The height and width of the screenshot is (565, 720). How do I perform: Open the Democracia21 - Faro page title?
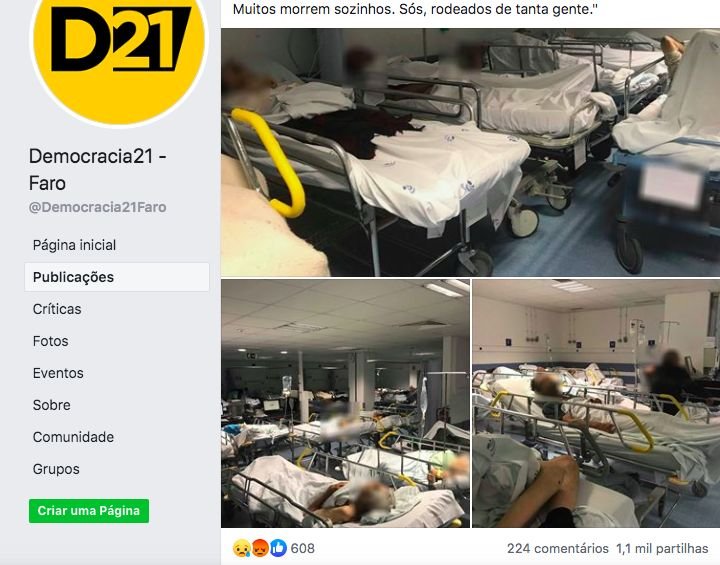pos(97,170)
